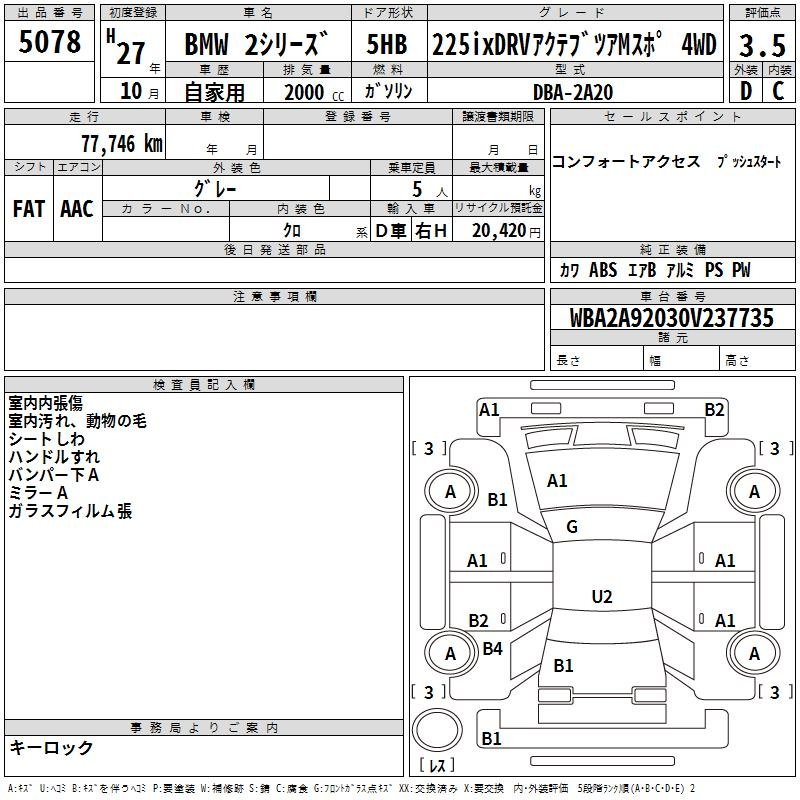Click the interior grade C

click(x=778, y=91)
